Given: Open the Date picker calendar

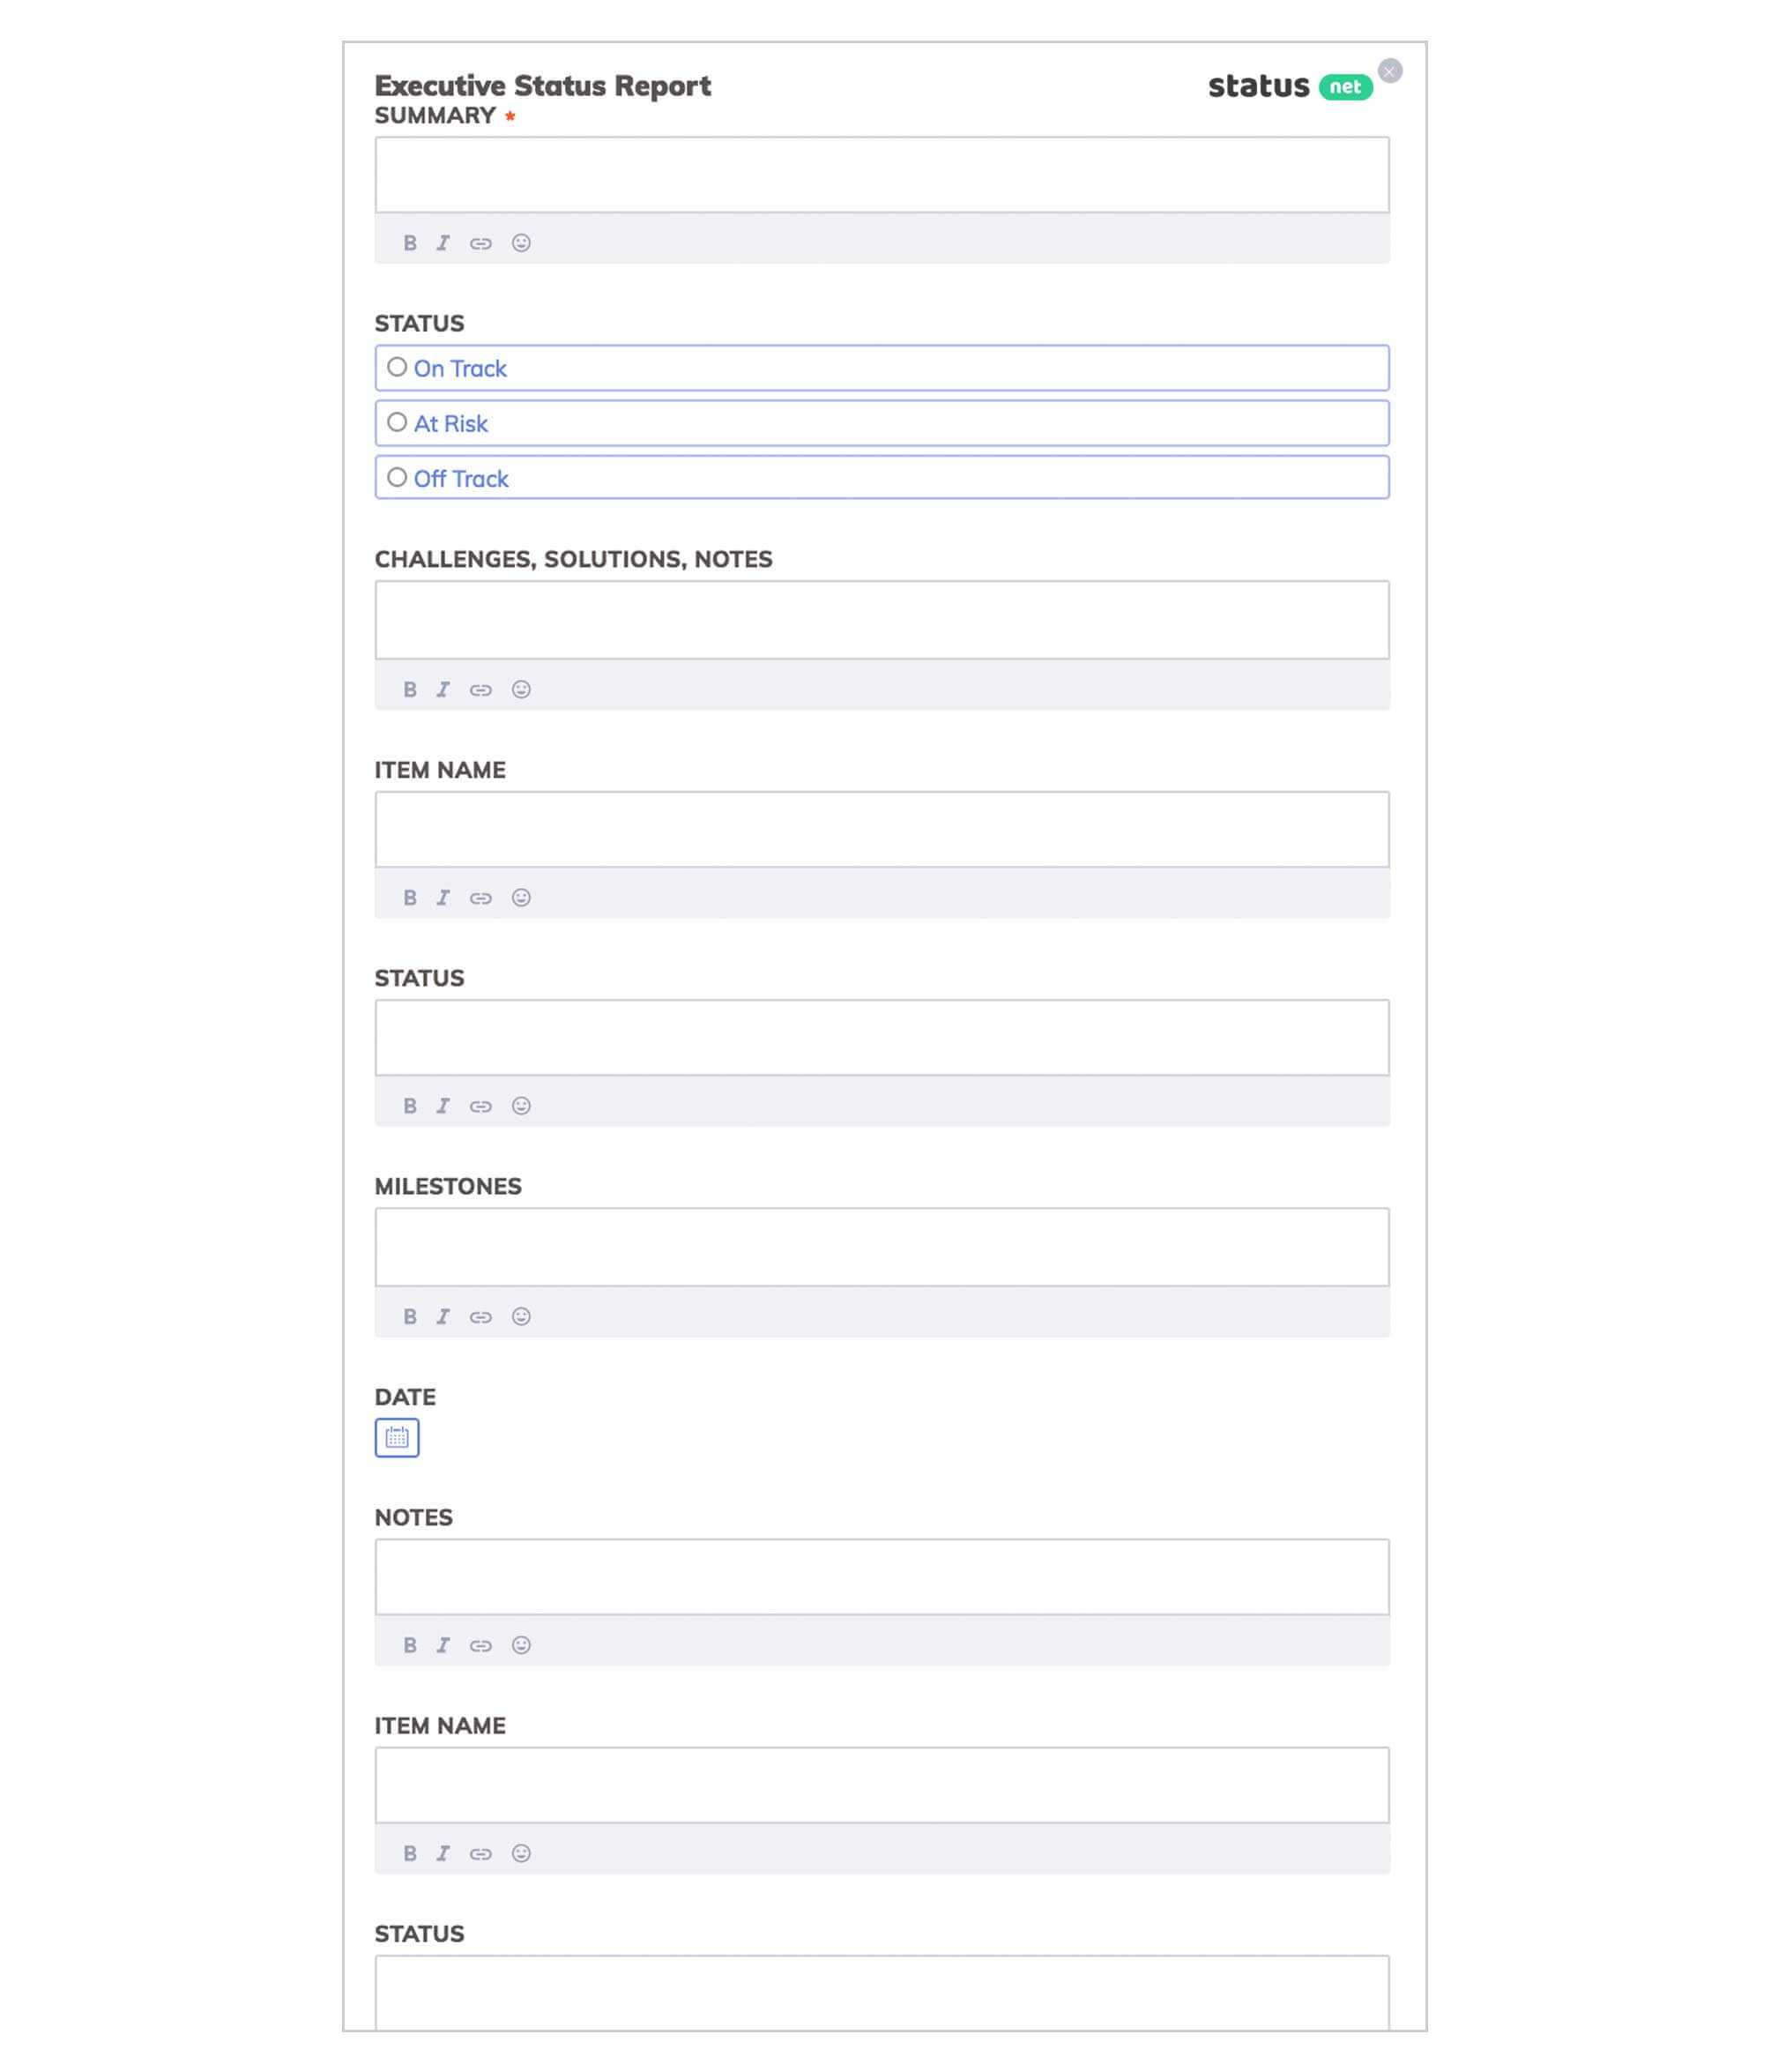Looking at the screenshot, I should [395, 1437].
